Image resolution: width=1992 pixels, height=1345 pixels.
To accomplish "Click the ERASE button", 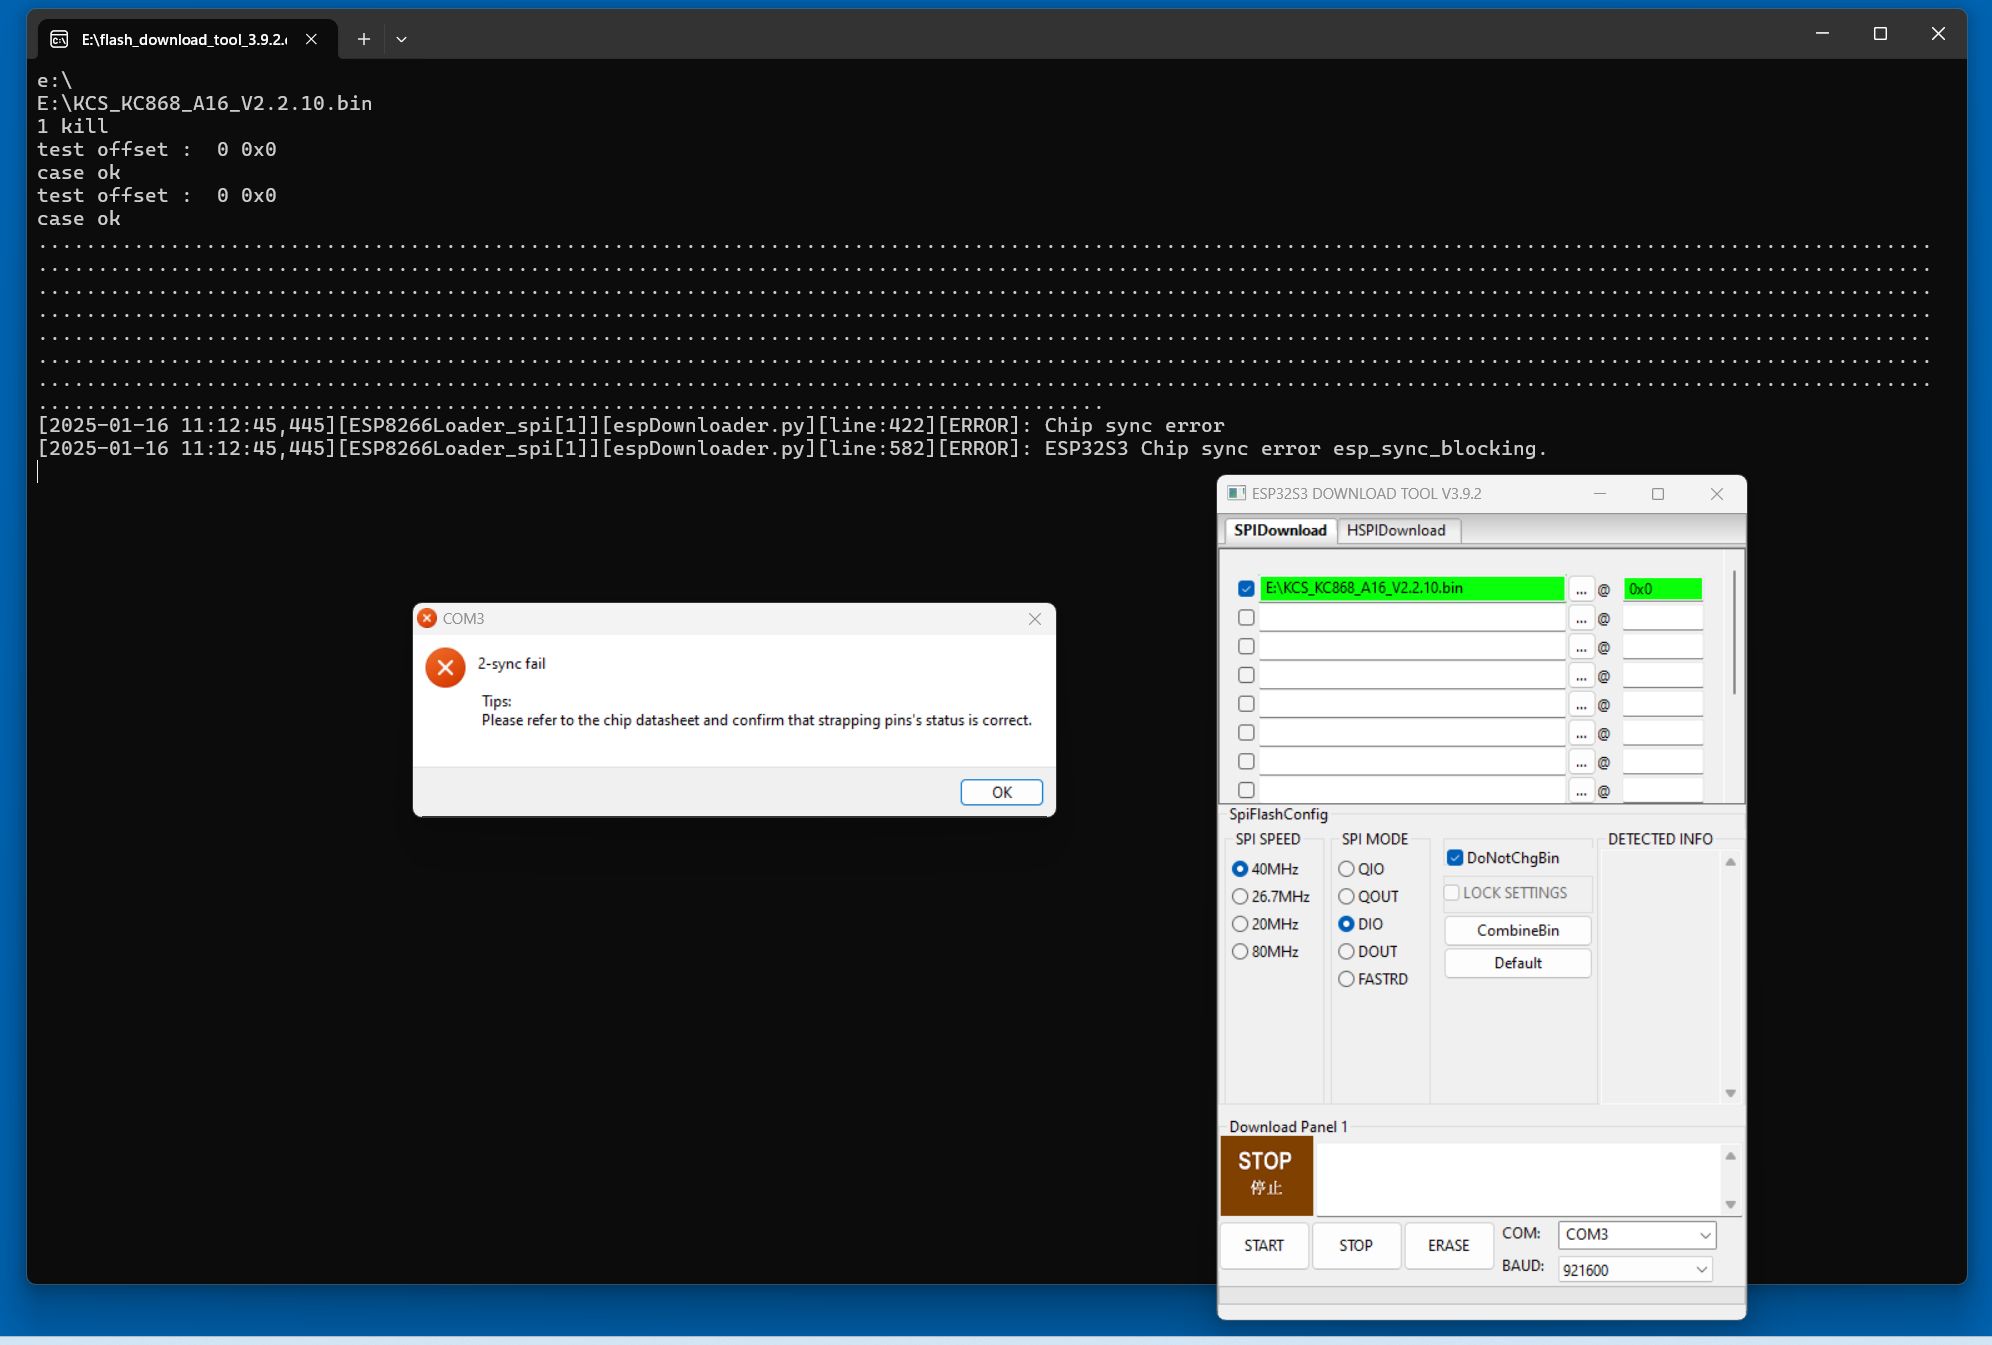I will (x=1447, y=1245).
